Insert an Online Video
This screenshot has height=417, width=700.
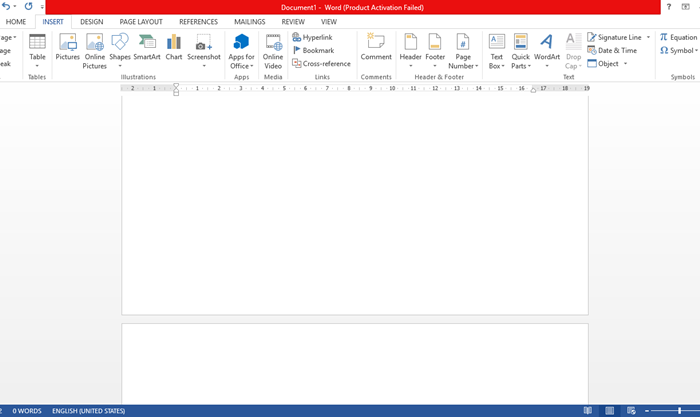pos(273,51)
